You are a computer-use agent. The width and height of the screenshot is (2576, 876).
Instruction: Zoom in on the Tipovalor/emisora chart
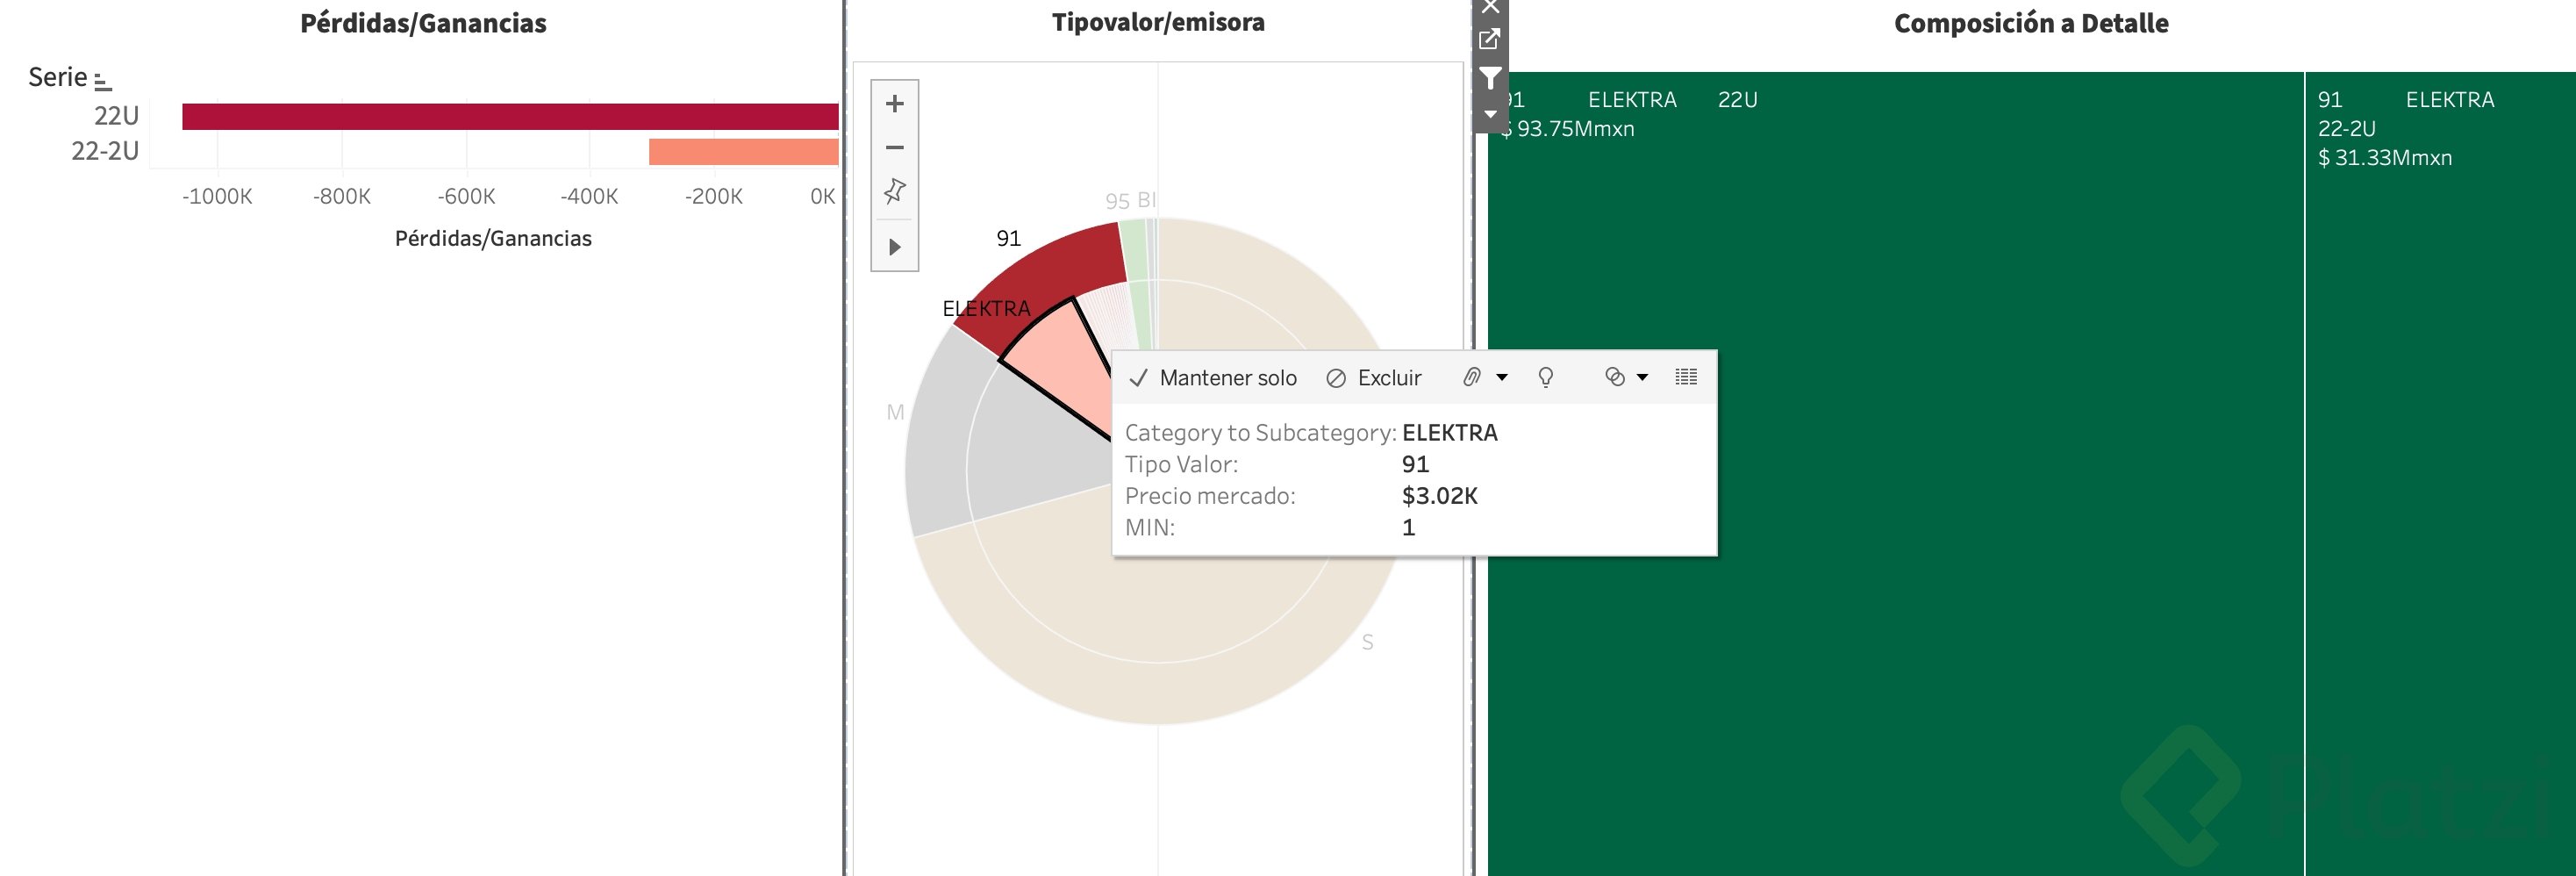pyautogui.click(x=894, y=104)
